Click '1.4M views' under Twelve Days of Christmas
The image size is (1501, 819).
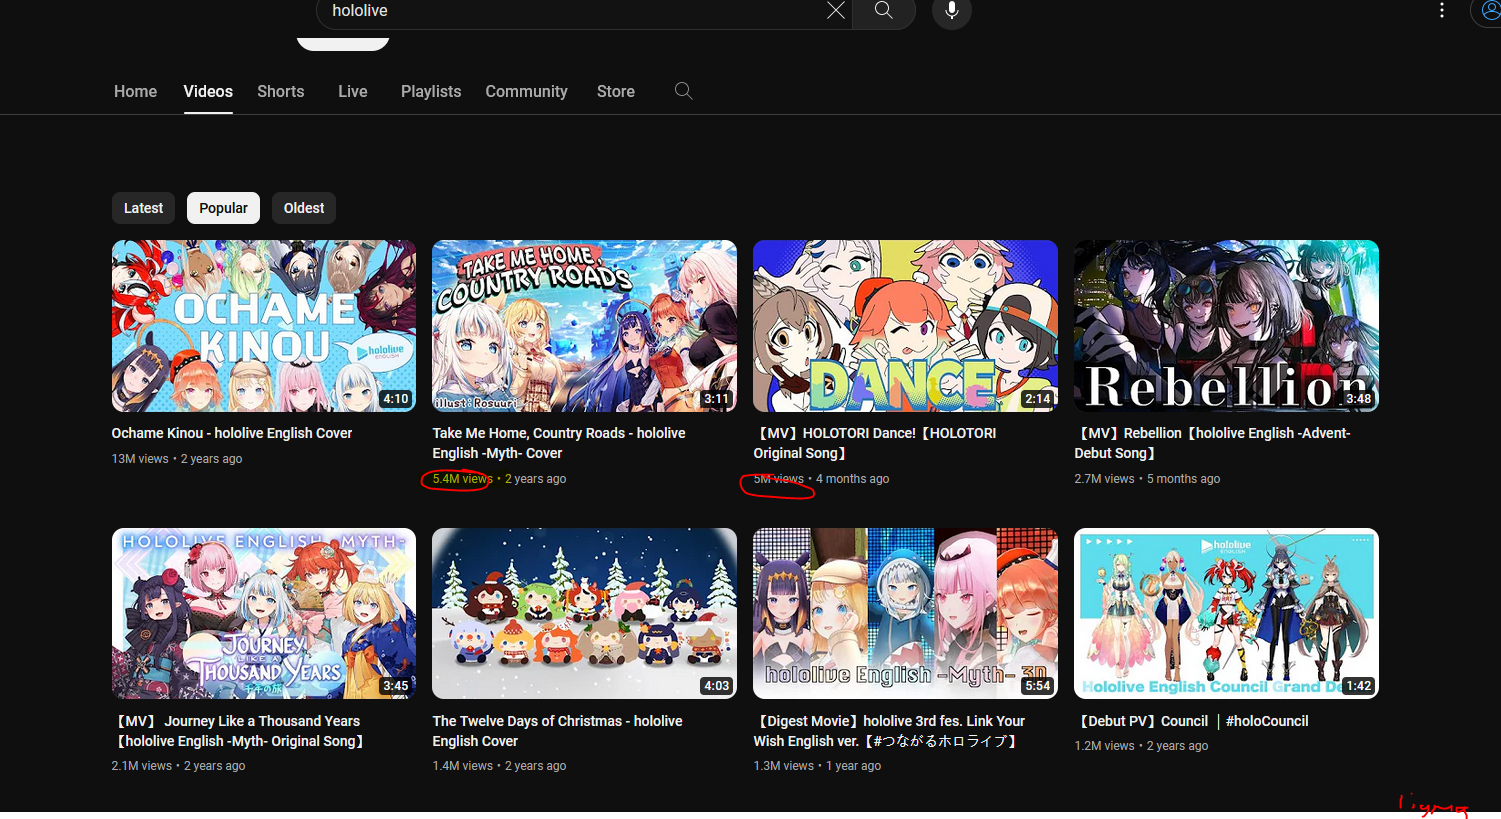pyautogui.click(x=462, y=766)
